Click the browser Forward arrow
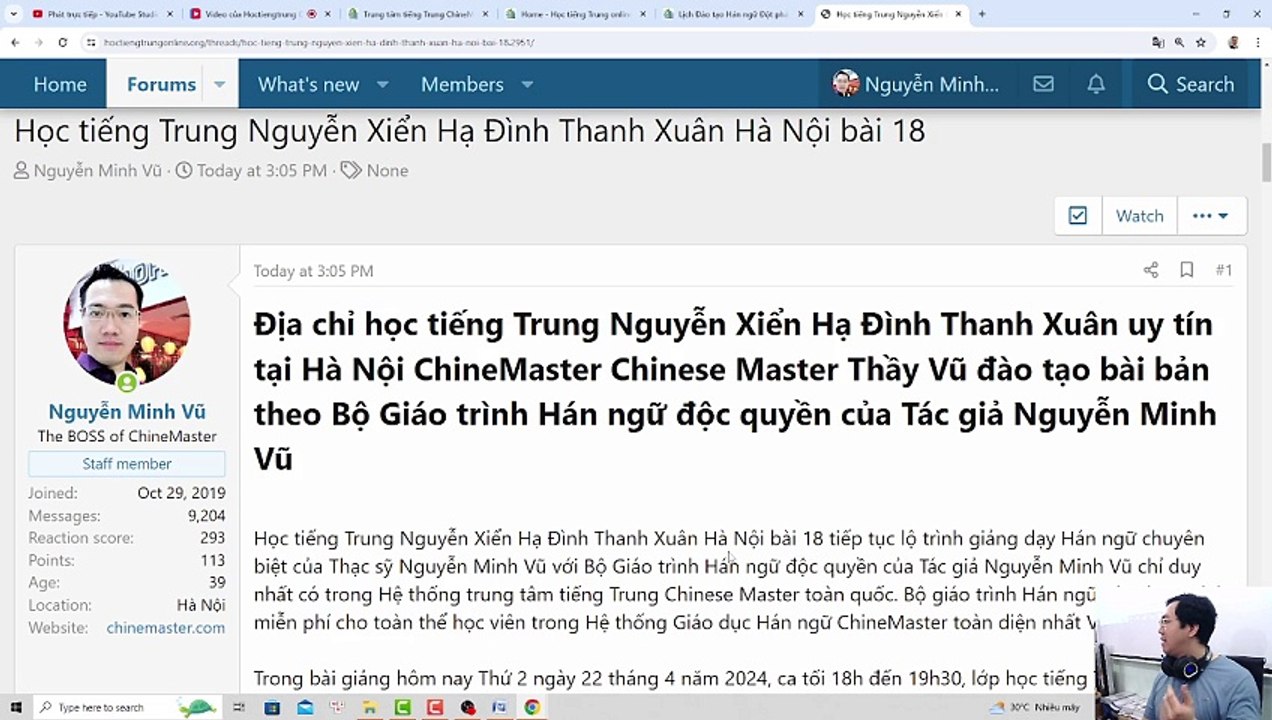The width and height of the screenshot is (1272, 720). (x=38, y=43)
